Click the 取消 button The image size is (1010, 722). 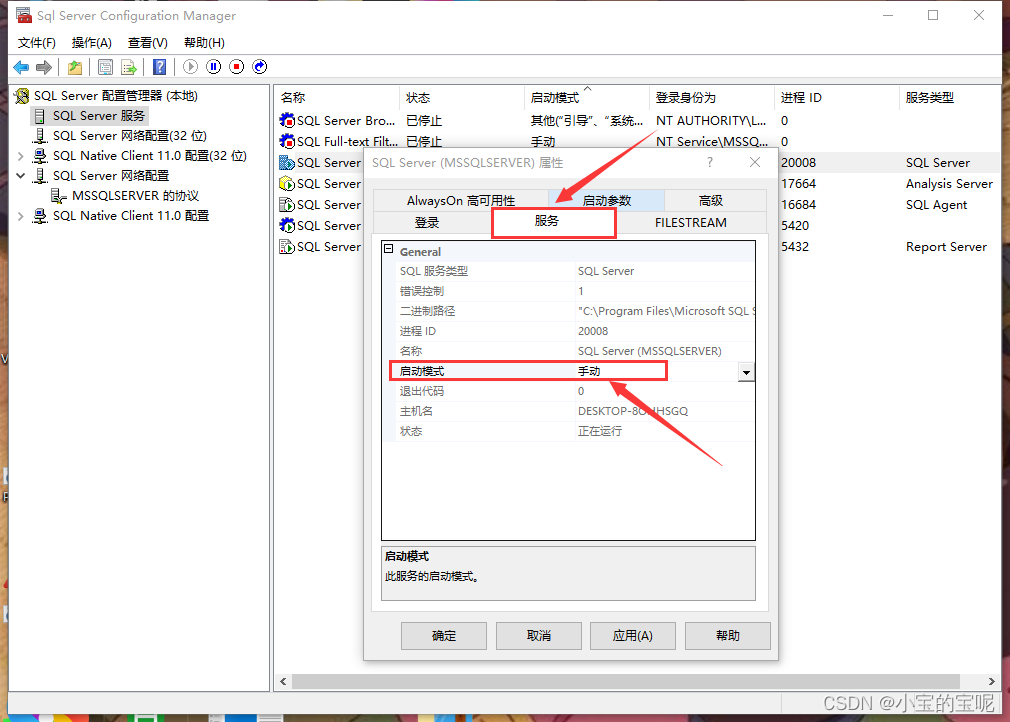(538, 636)
